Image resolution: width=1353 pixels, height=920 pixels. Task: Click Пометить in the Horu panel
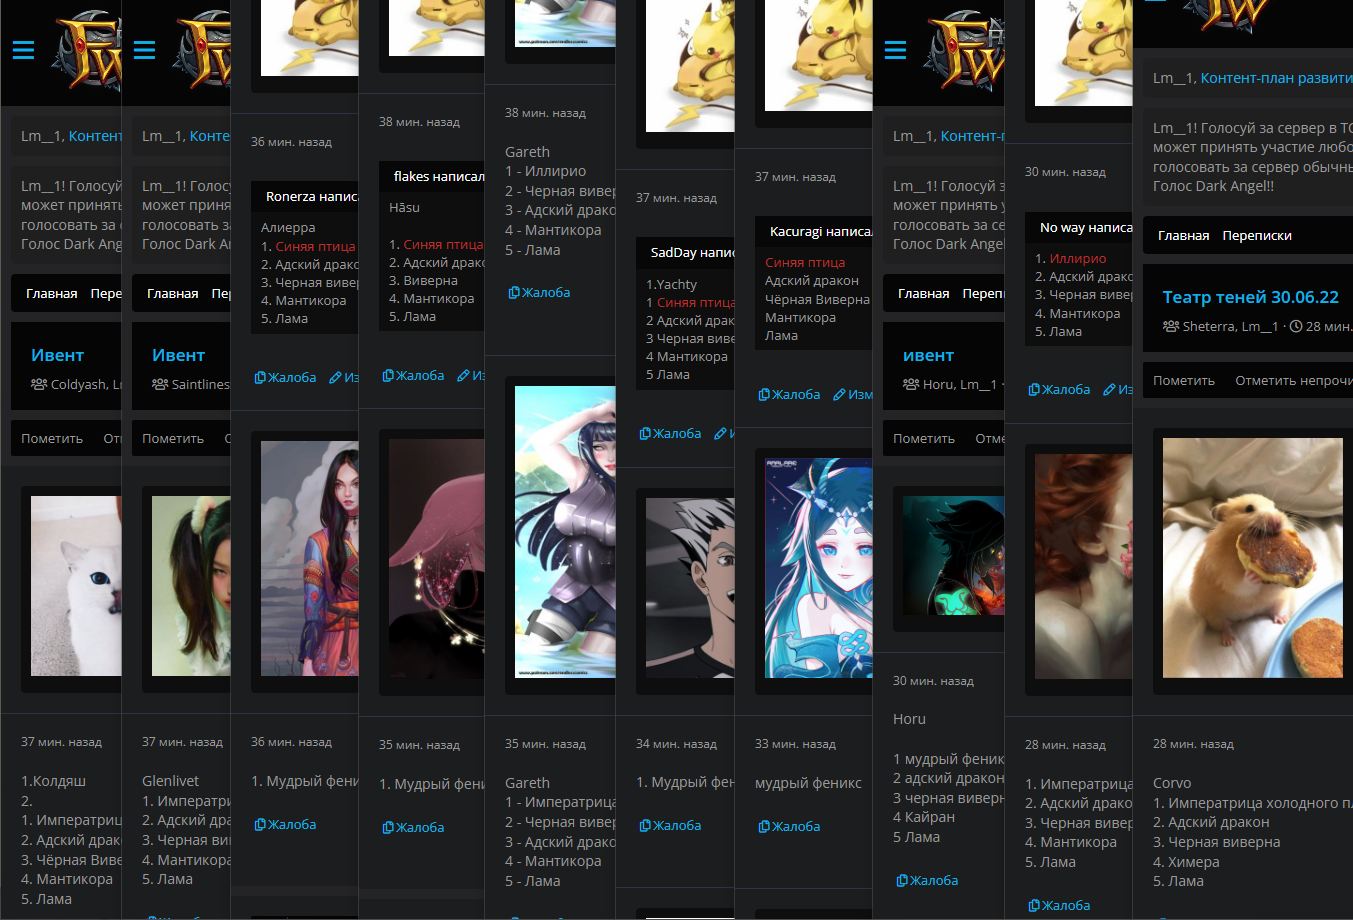(x=924, y=438)
